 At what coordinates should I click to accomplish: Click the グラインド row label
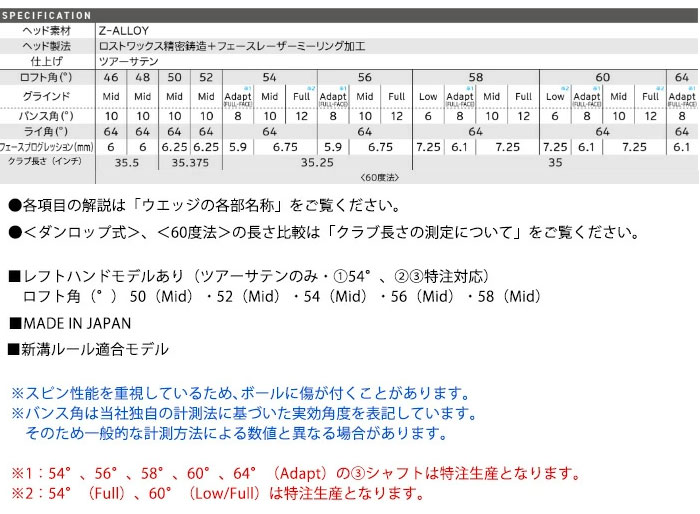coord(47,96)
